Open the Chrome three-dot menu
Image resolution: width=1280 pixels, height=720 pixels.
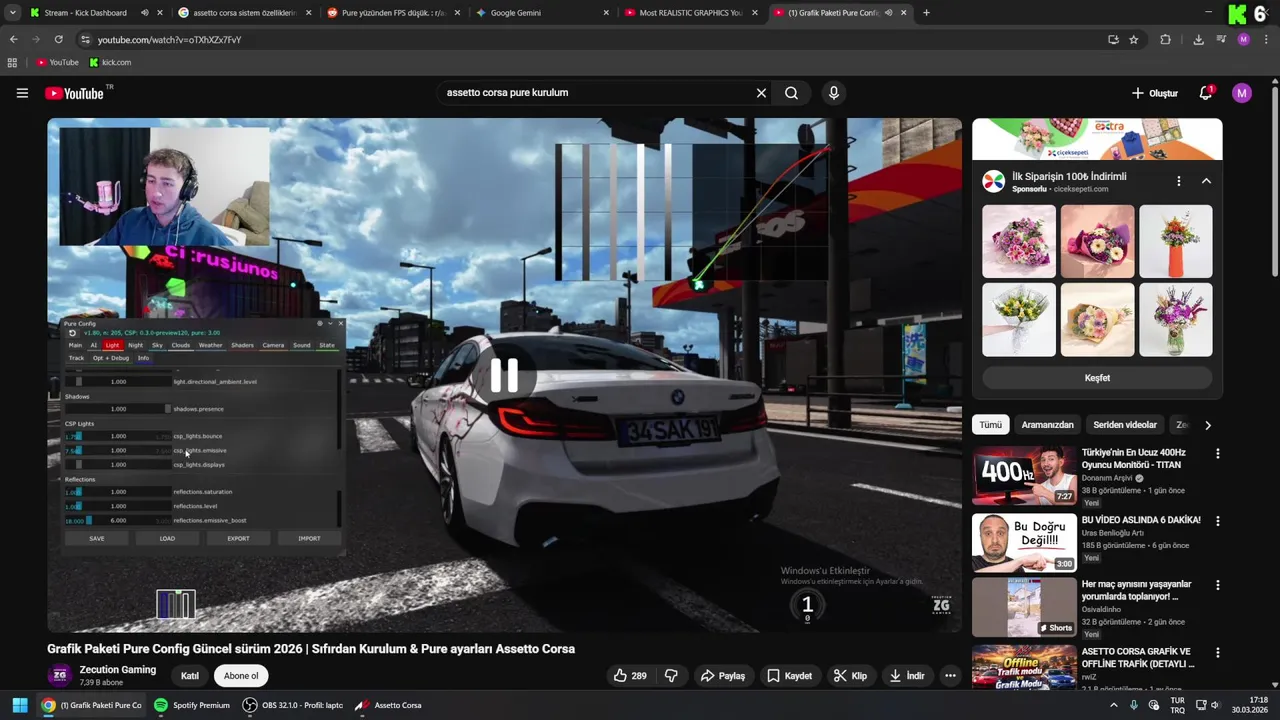(1266, 39)
